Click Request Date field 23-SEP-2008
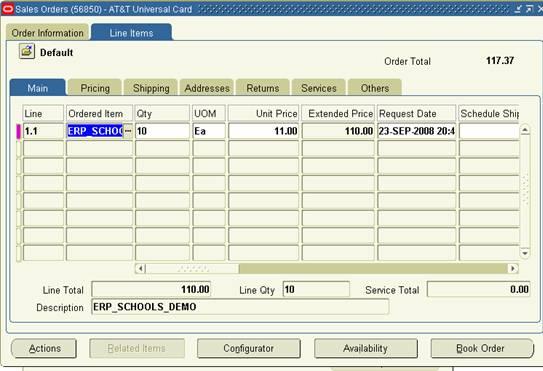Image resolution: width=543 pixels, height=371 pixels. click(417, 131)
